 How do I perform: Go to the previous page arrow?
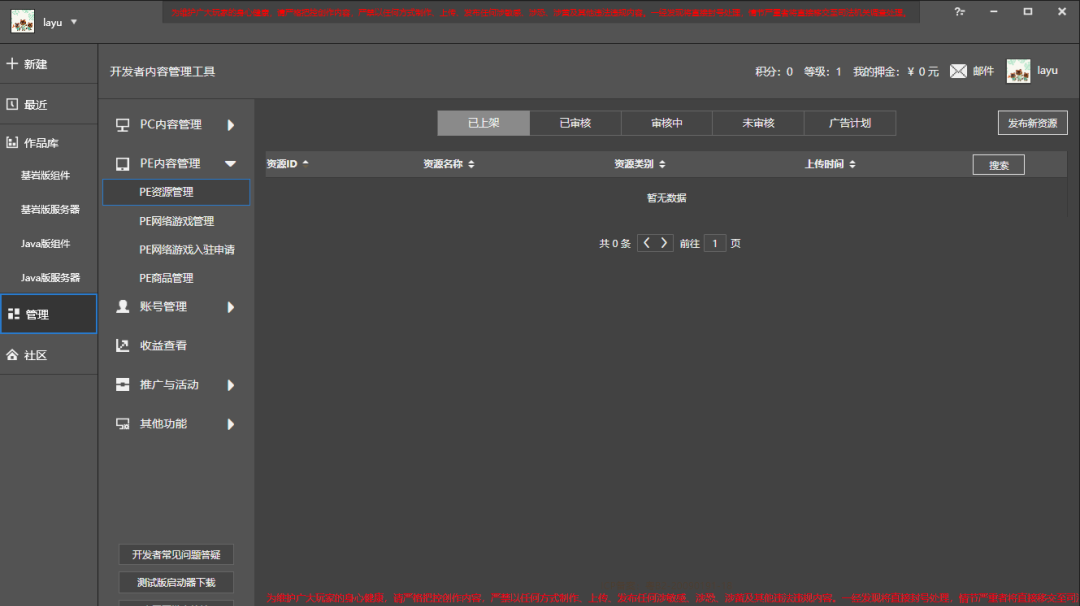(x=646, y=243)
